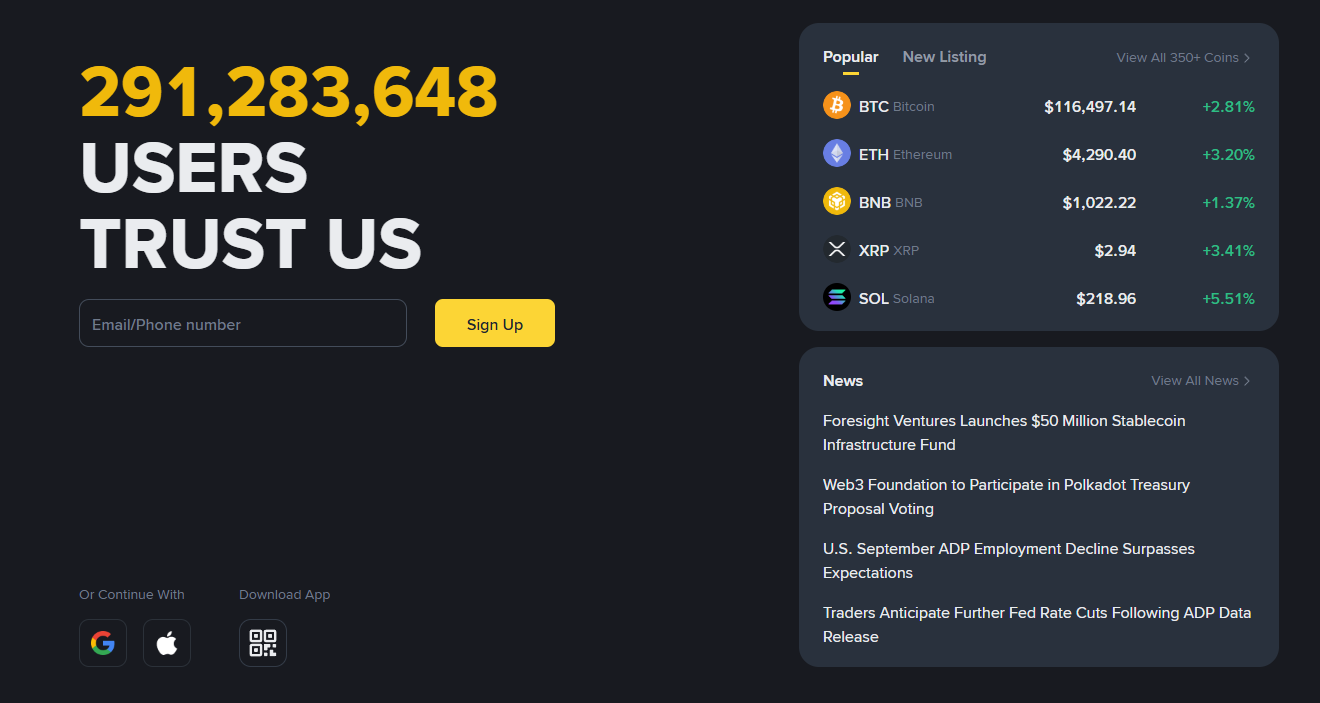
Task: Click the SOL +5.51% change value
Action: tap(1228, 299)
